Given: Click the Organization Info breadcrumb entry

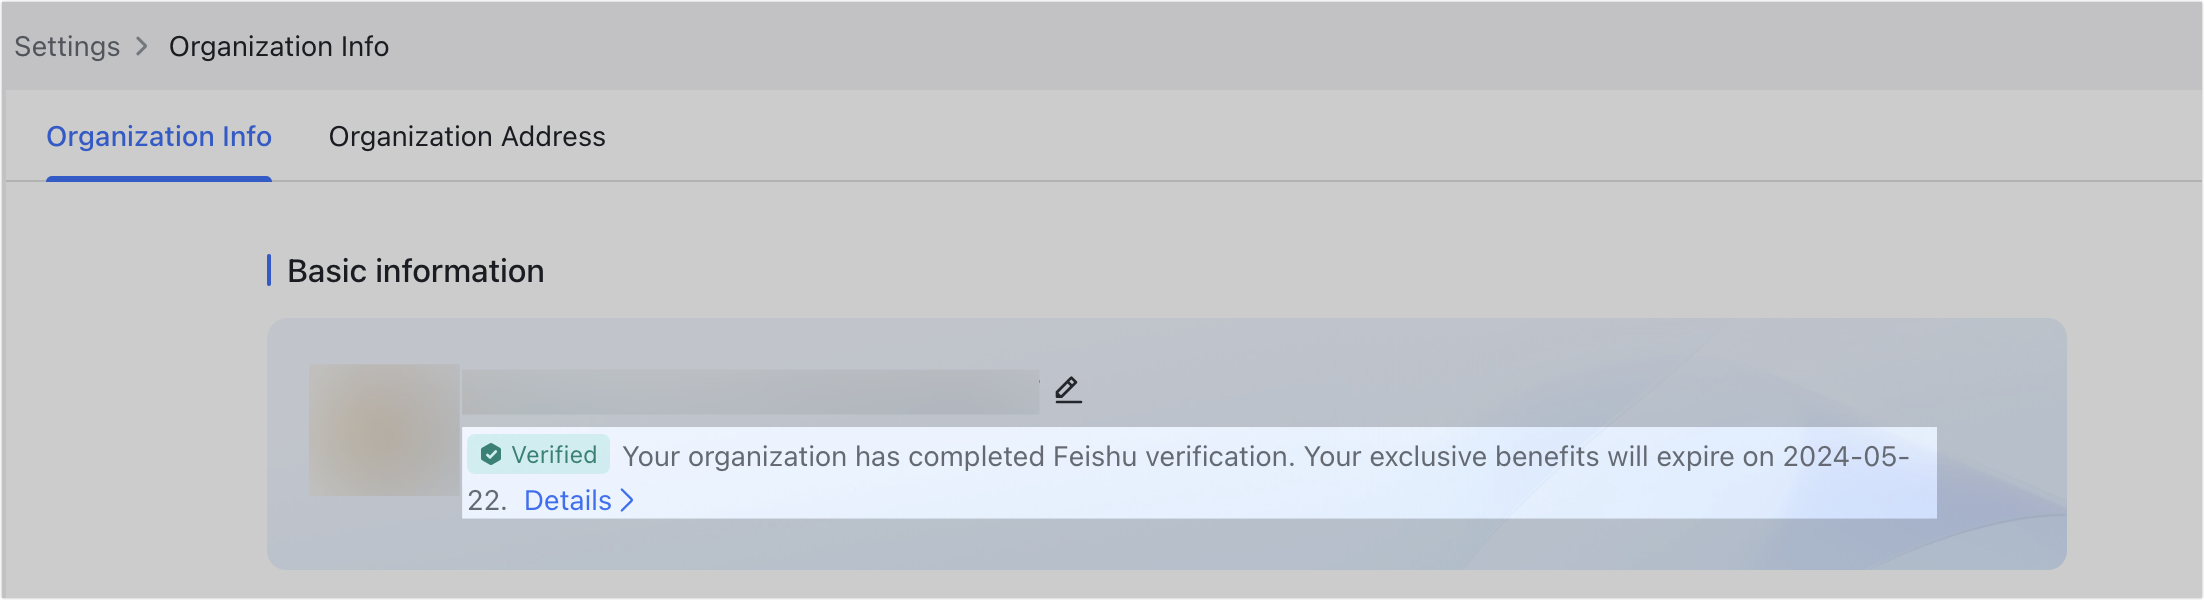Looking at the screenshot, I should point(279,46).
